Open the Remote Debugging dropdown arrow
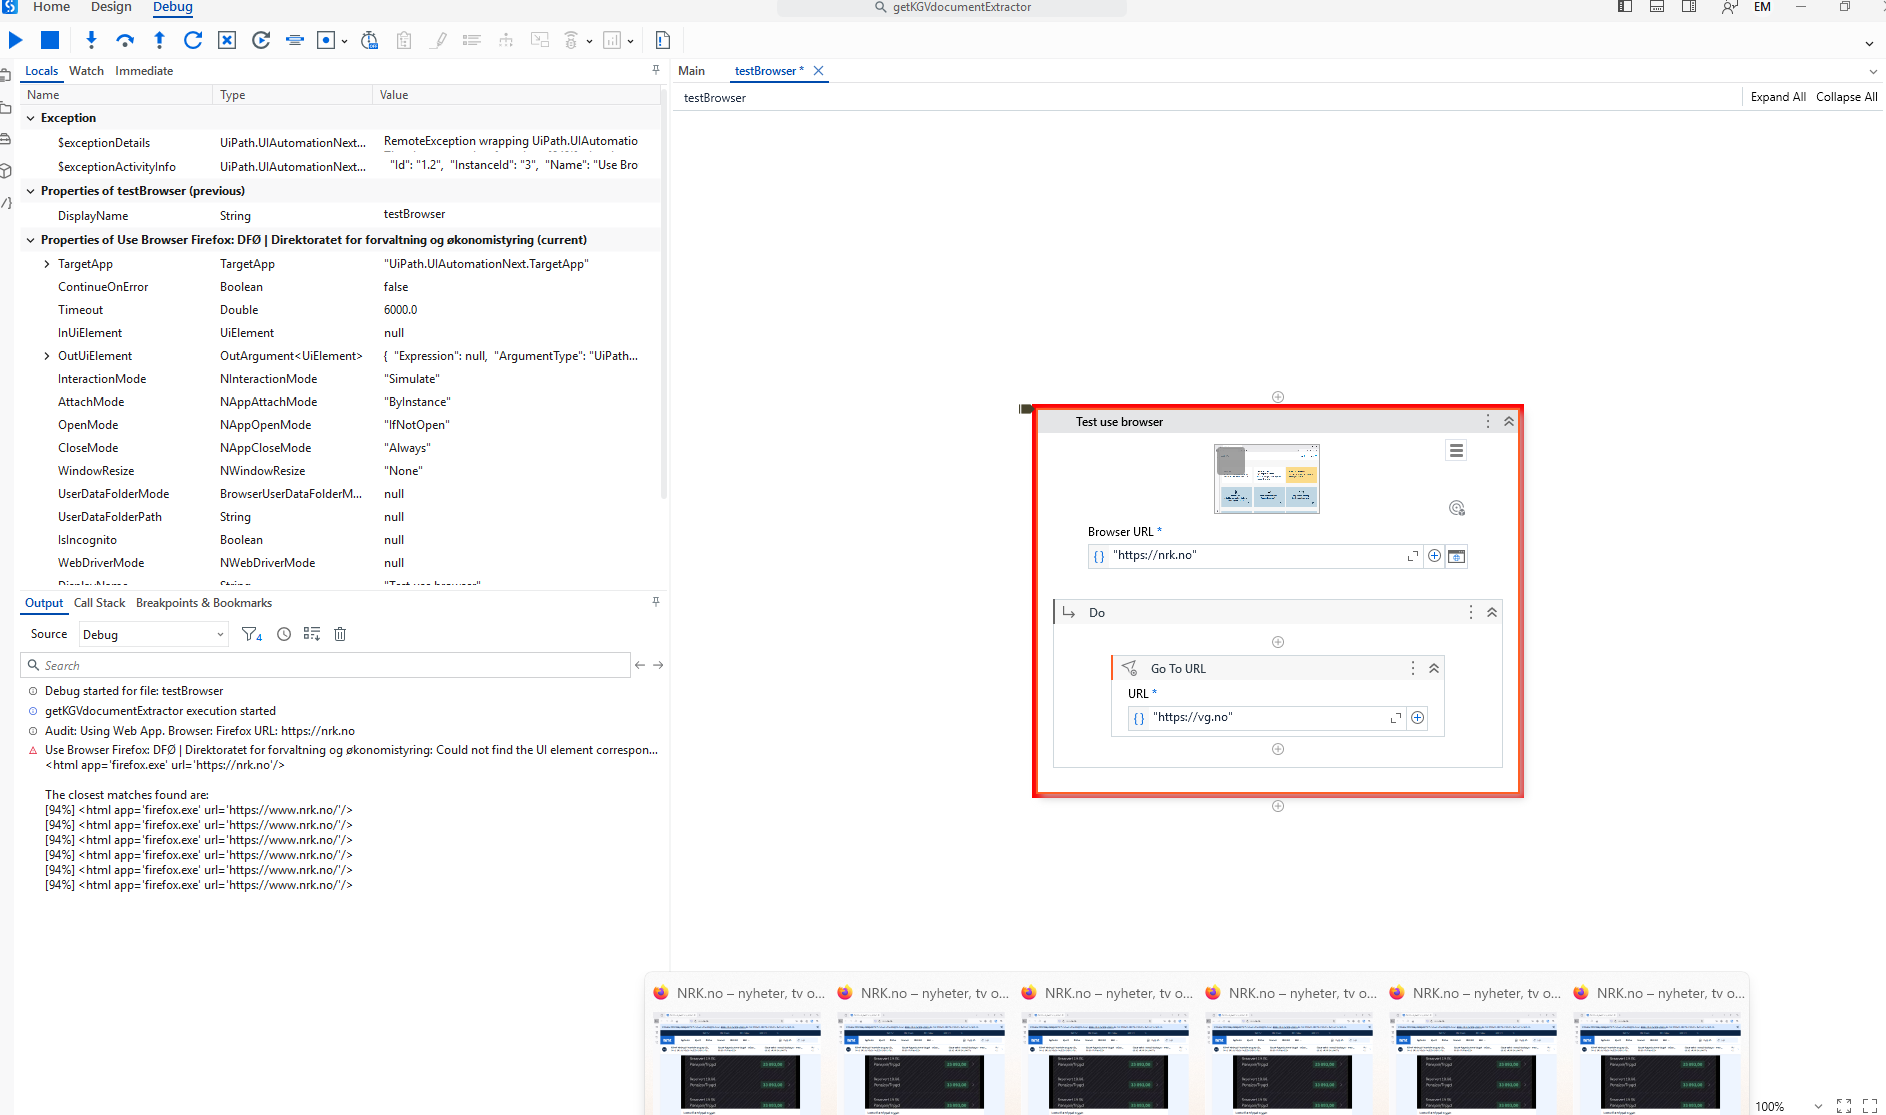1886x1115 pixels. pyautogui.click(x=590, y=41)
